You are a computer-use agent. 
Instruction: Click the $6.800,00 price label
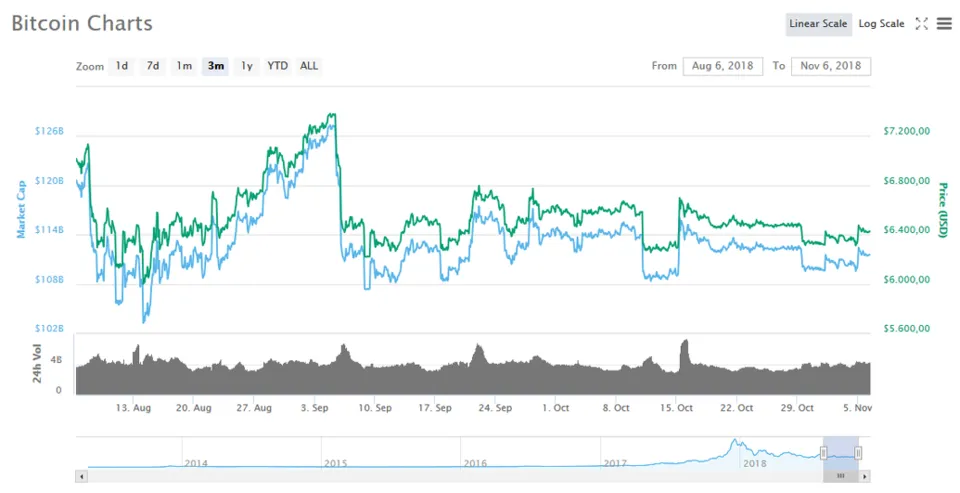click(906, 181)
